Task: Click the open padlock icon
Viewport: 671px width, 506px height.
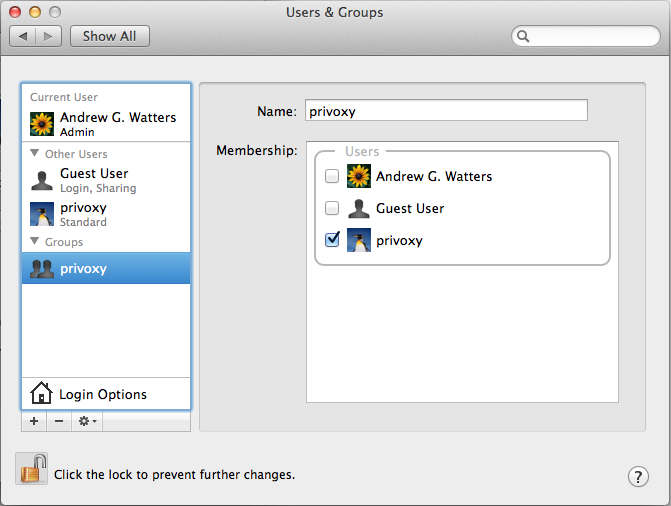Action: (32, 469)
